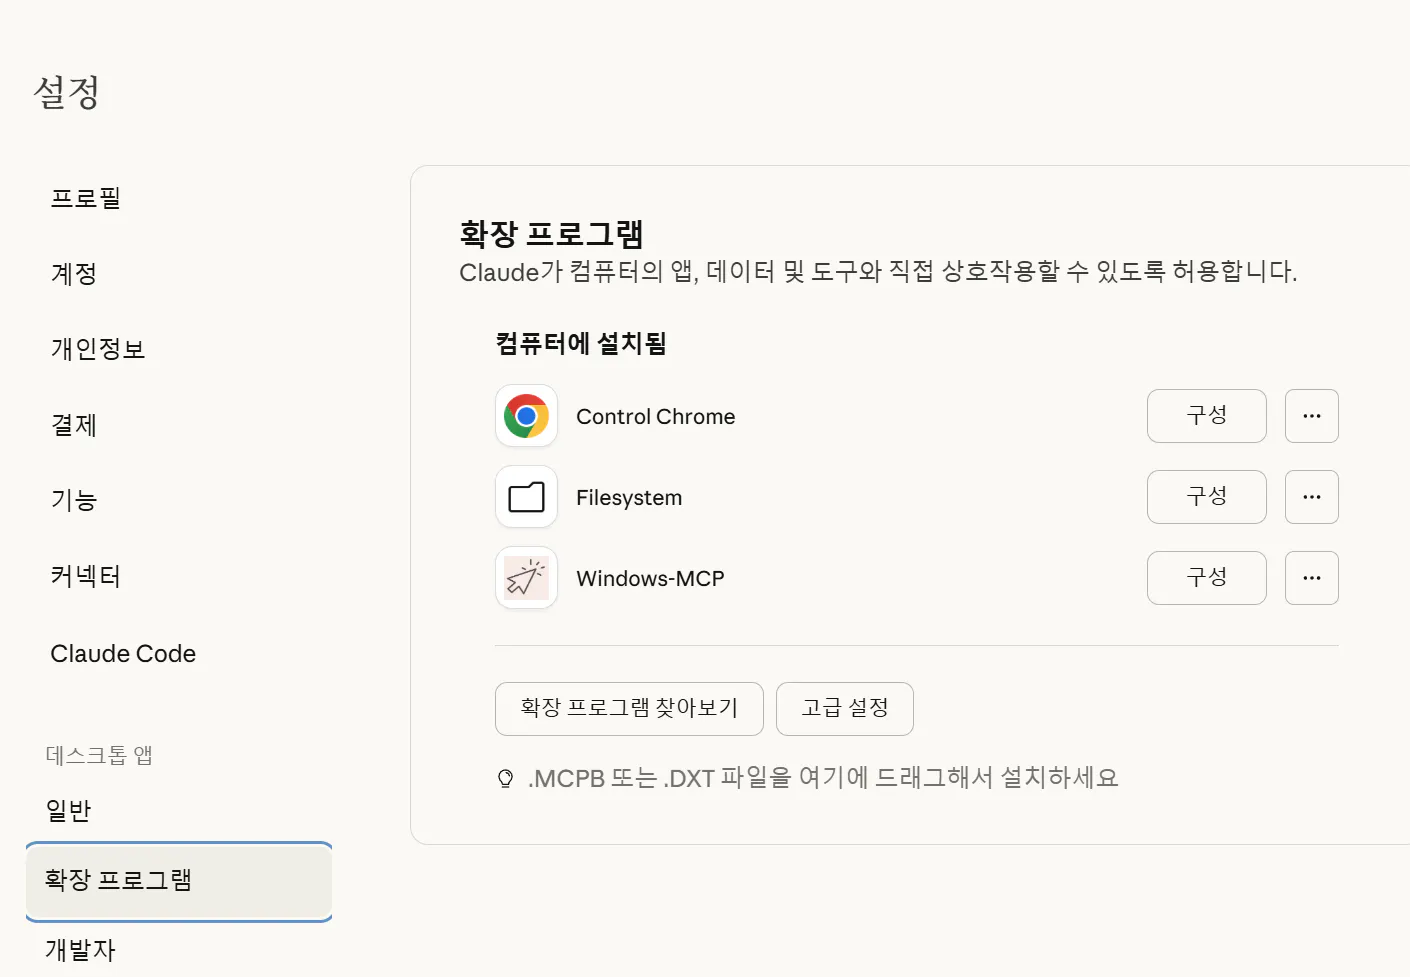Select the 일반 desktop app section
Viewport: 1410px width, 977px height.
click(70, 810)
